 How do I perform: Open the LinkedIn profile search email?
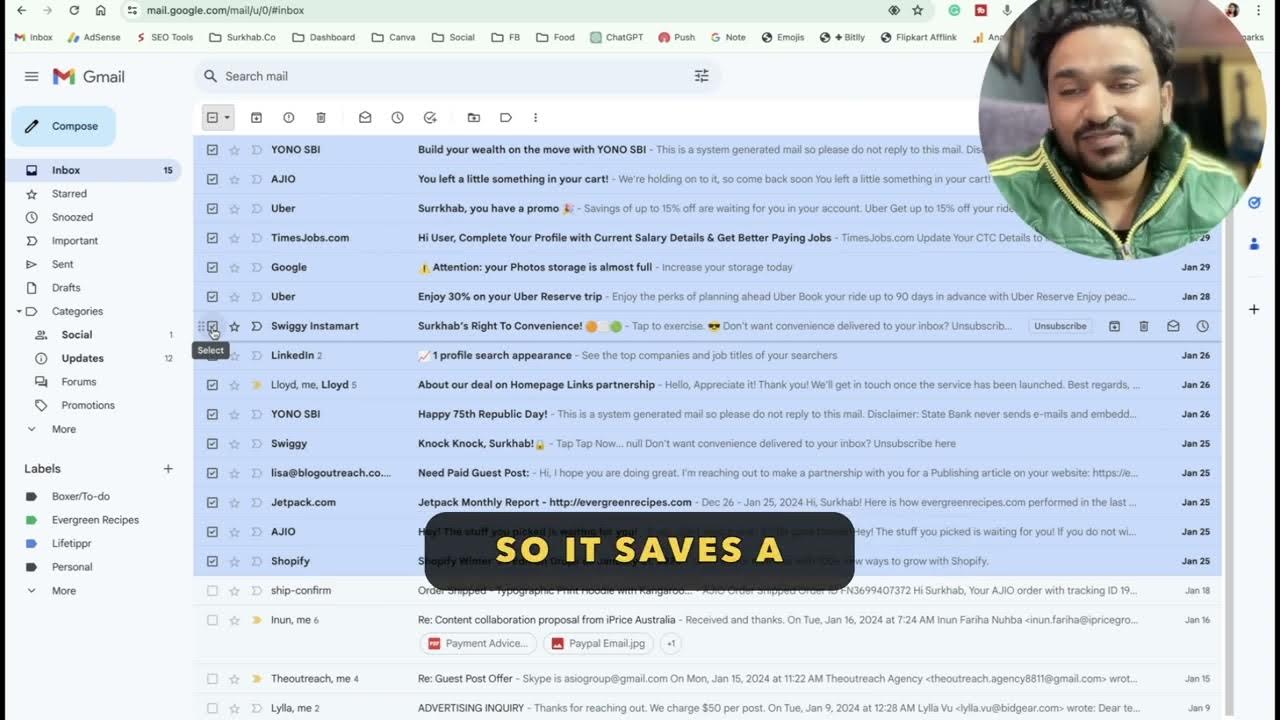click(x=707, y=355)
